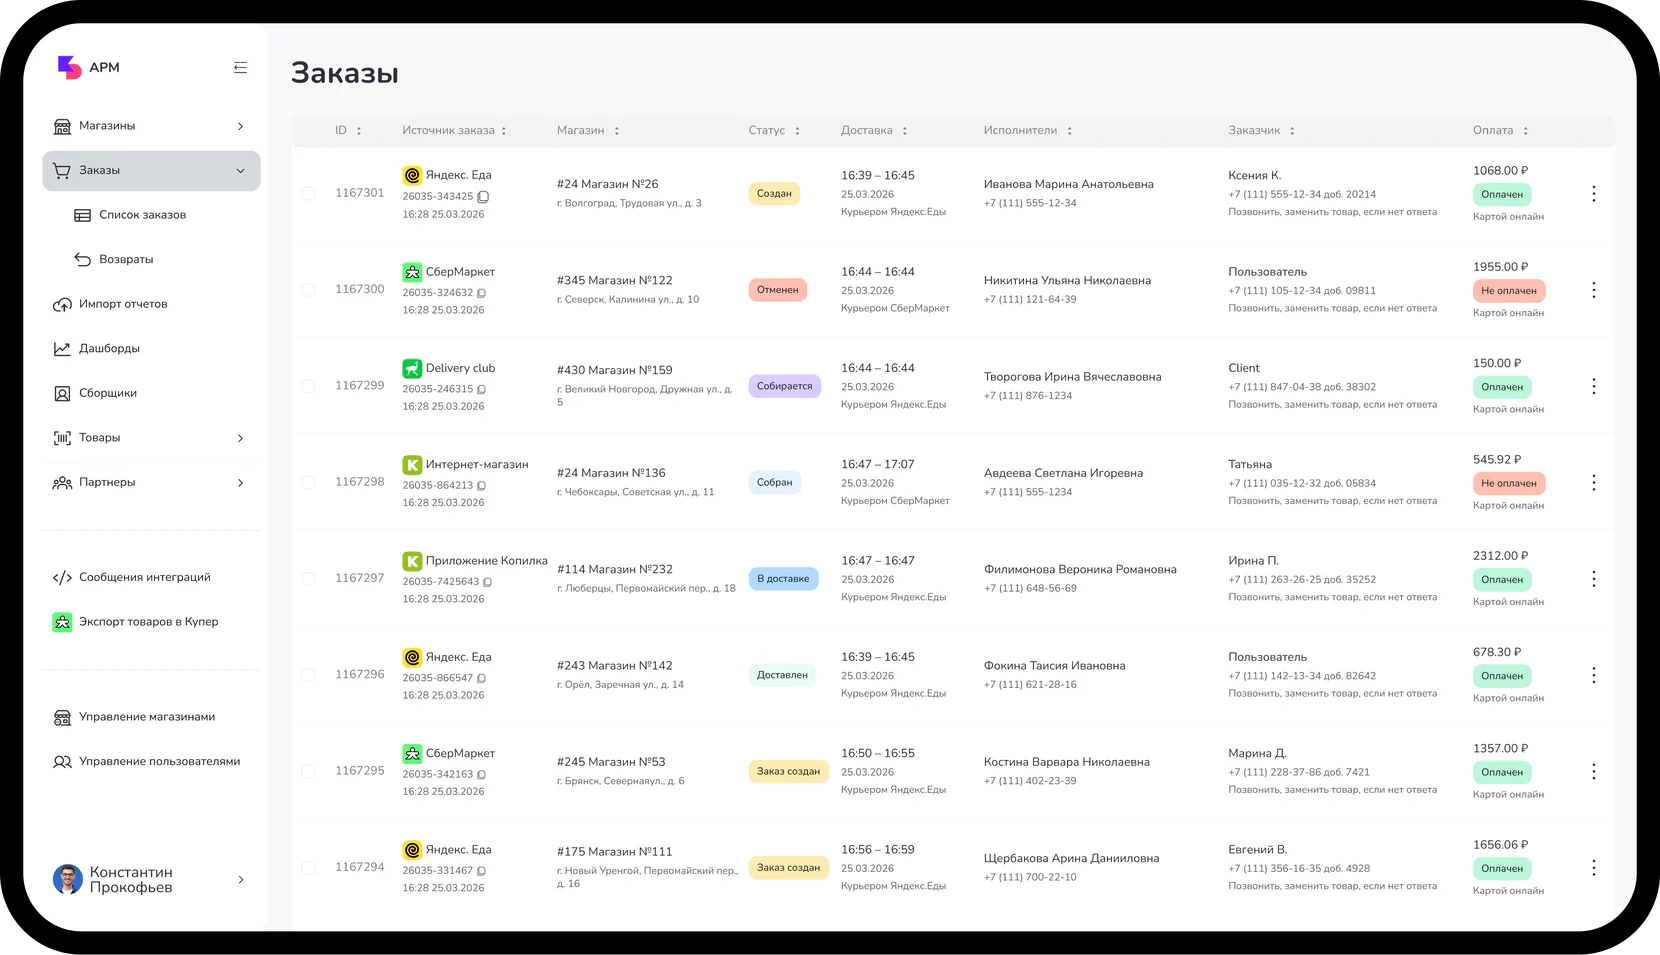The image size is (1660, 955).
Task: Copy order number 26035-7425643
Action: [488, 582]
